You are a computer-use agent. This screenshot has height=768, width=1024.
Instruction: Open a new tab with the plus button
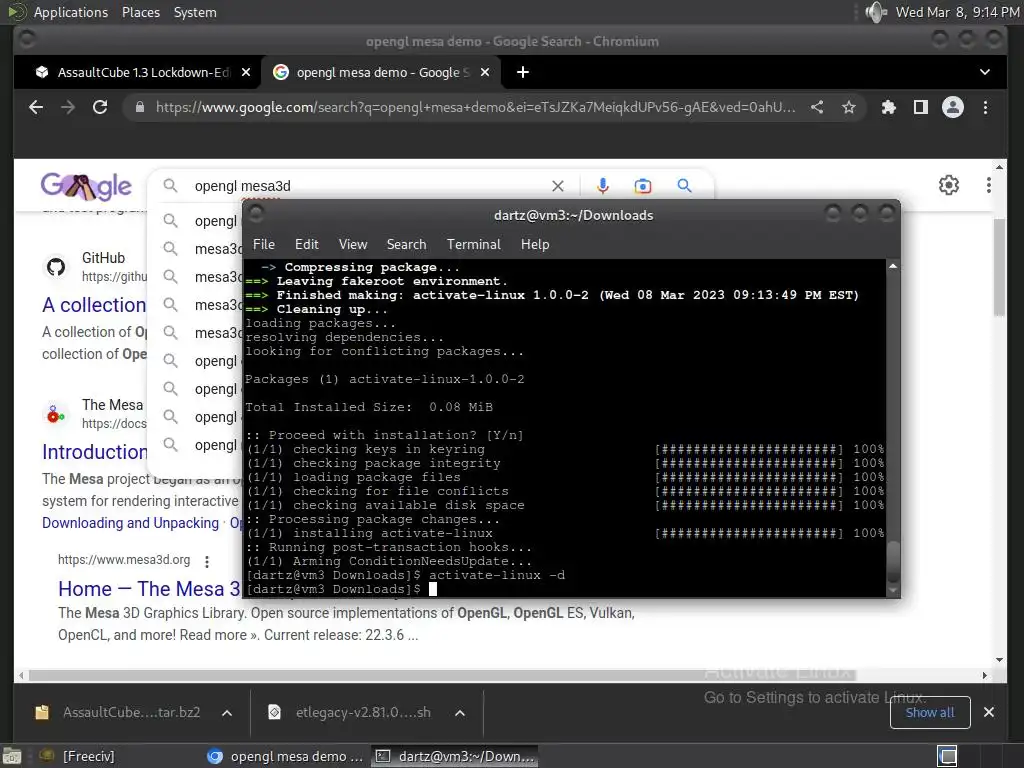(x=522, y=72)
